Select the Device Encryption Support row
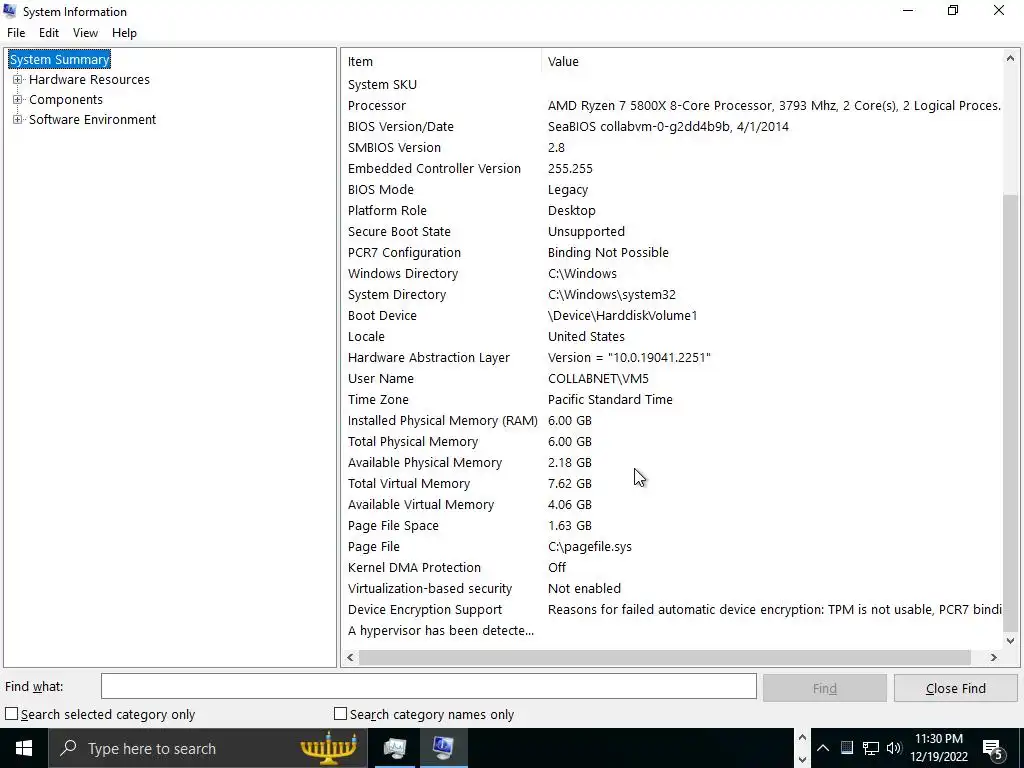 click(672, 609)
